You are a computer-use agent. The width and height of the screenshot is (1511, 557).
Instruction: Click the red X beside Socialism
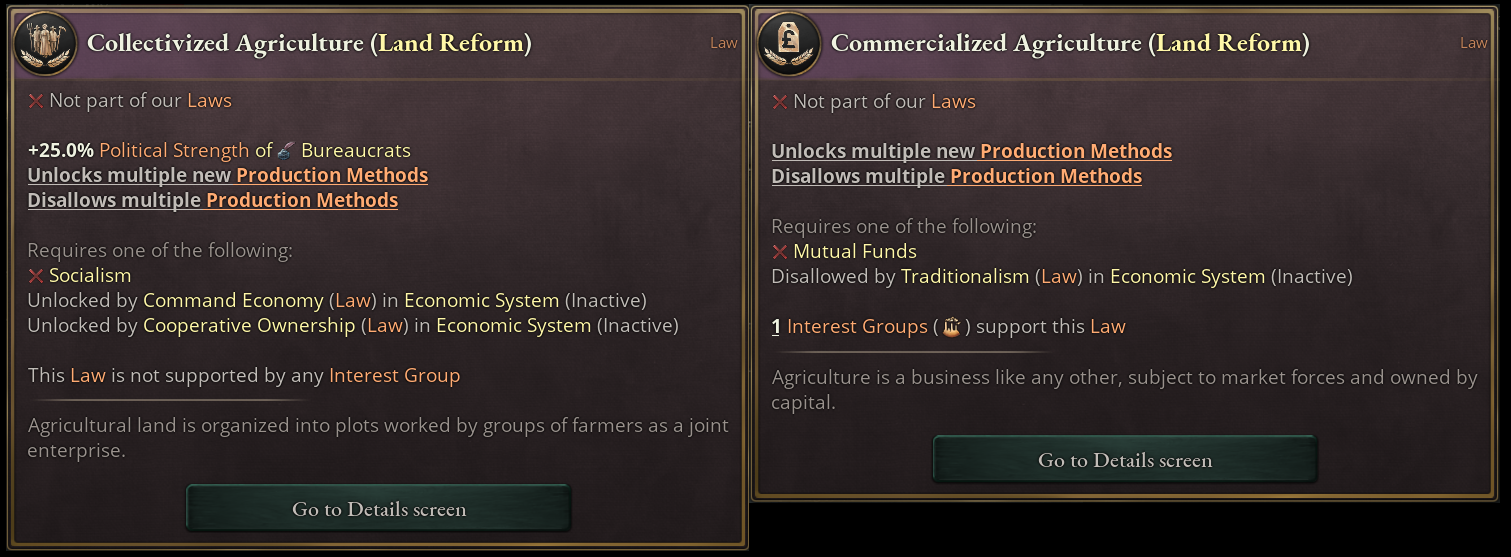36,275
